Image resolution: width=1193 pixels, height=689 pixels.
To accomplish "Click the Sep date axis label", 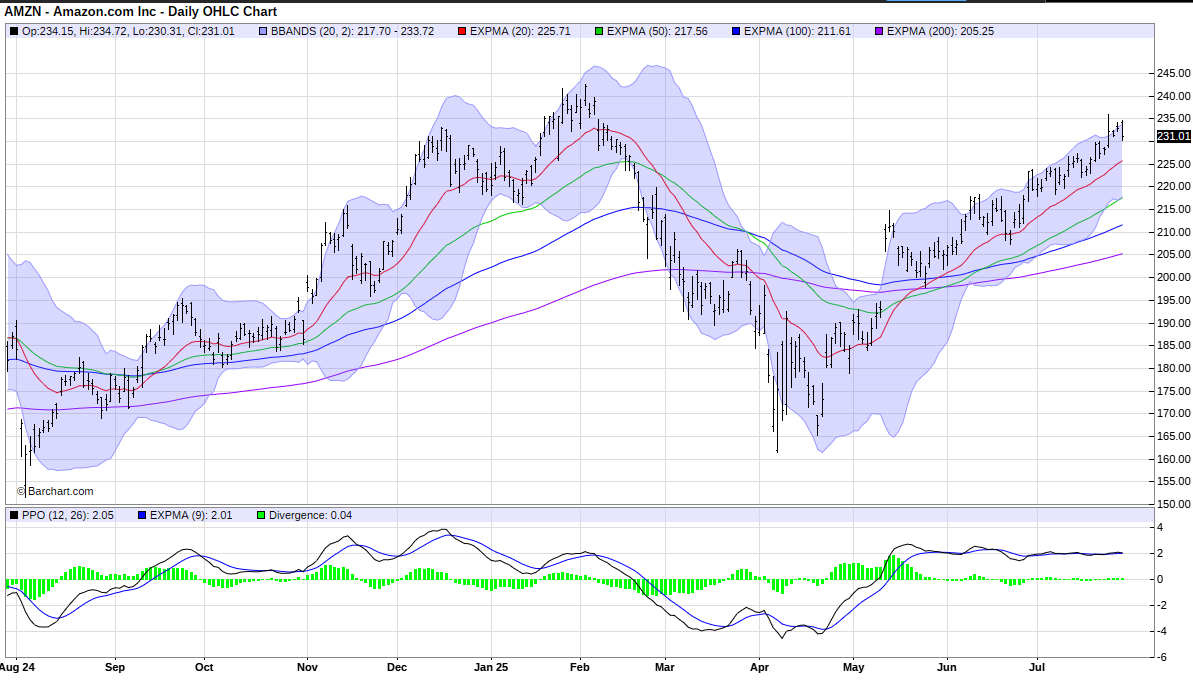I will point(115,667).
